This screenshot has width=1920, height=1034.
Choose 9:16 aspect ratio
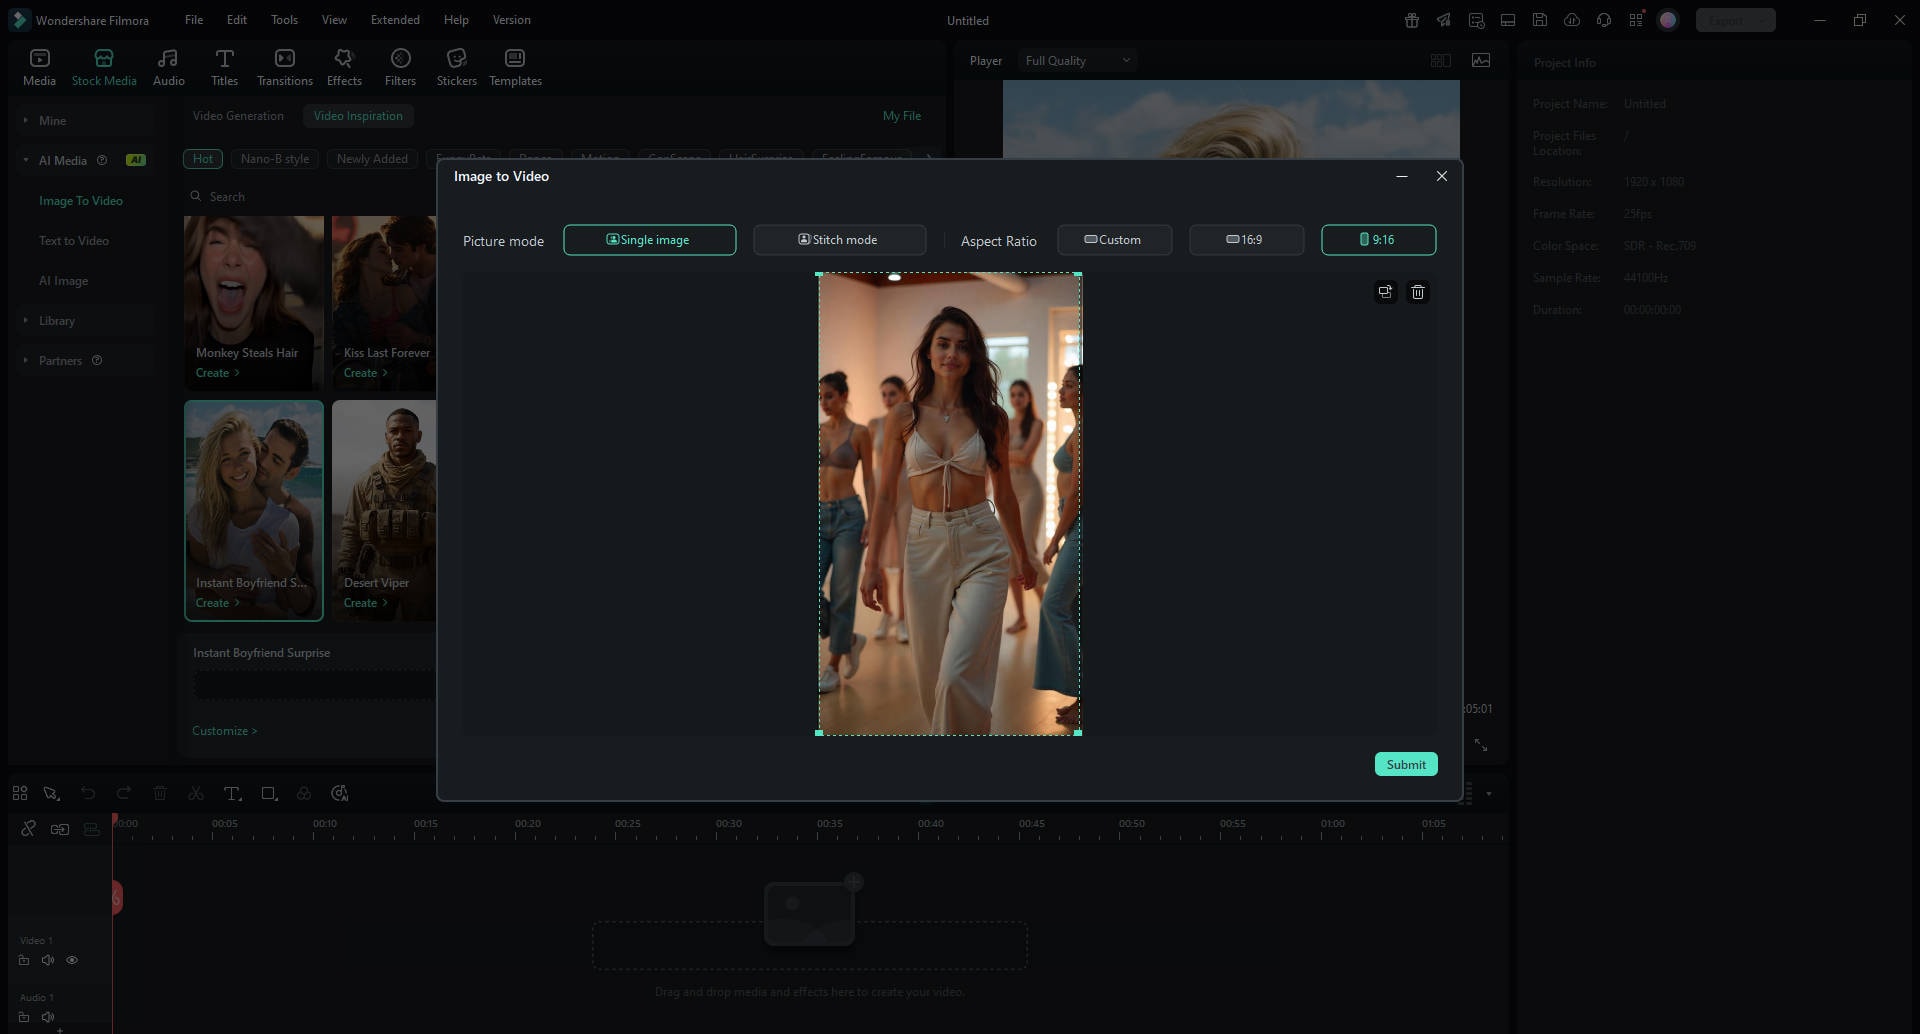pyautogui.click(x=1378, y=240)
